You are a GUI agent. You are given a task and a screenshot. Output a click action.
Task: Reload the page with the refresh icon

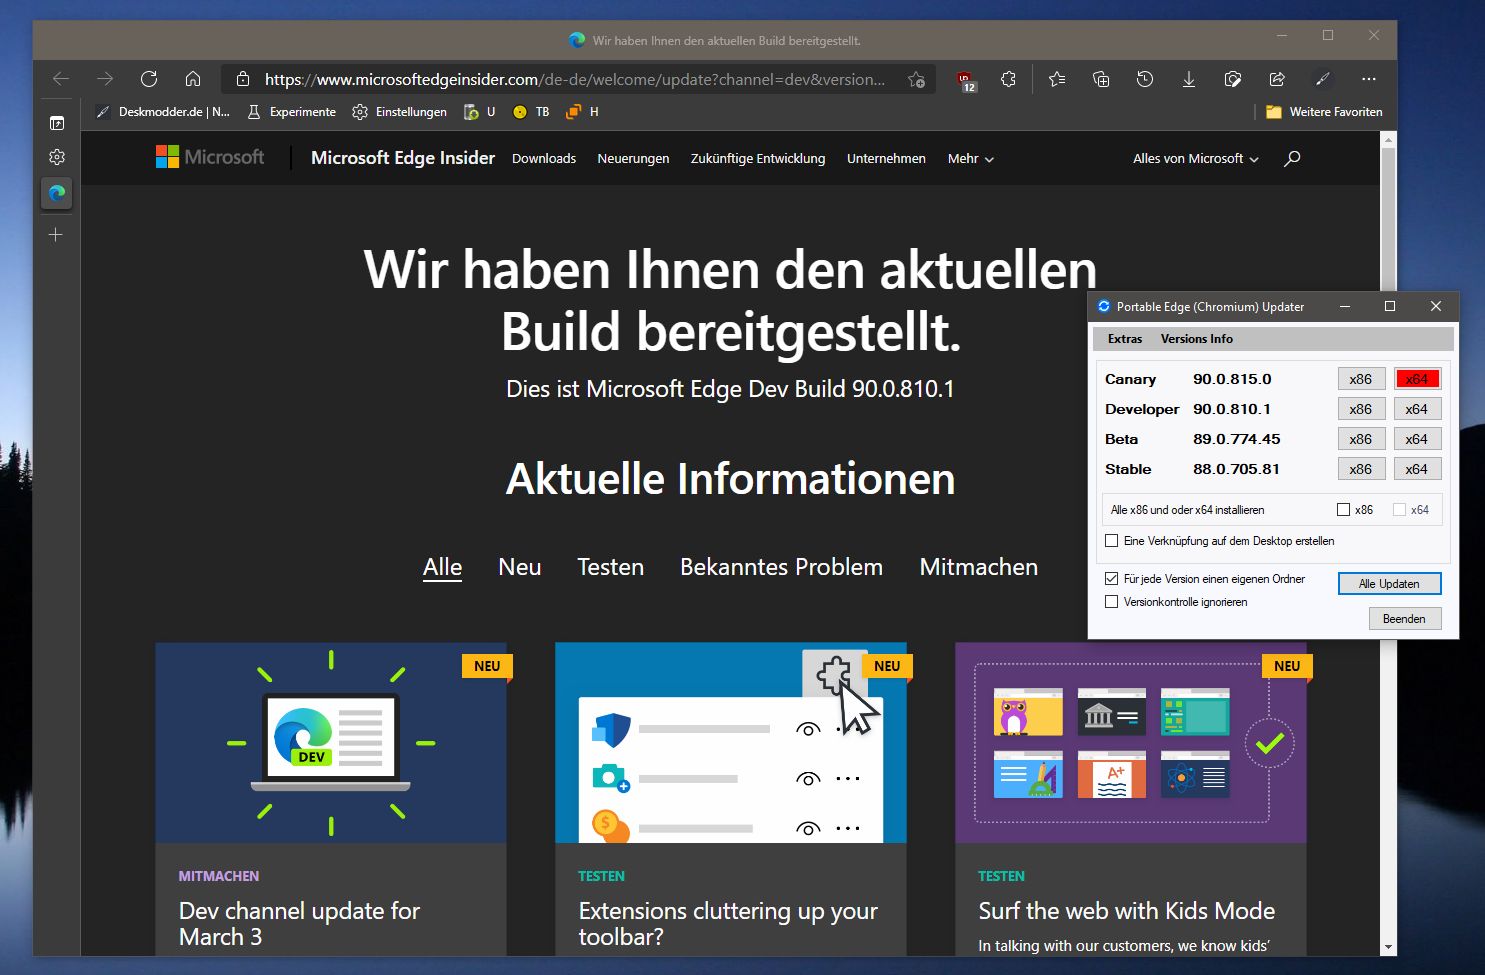point(149,79)
